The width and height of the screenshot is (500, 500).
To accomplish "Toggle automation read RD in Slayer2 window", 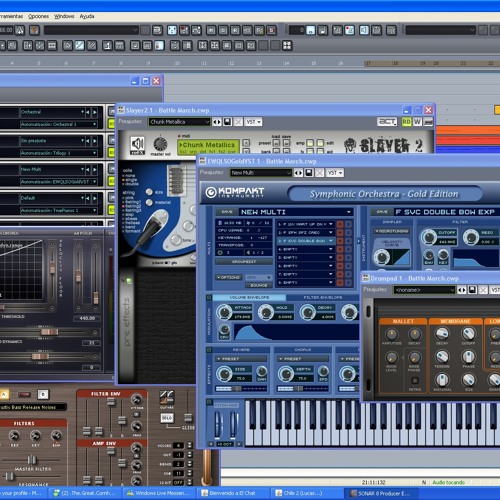I will [x=406, y=122].
